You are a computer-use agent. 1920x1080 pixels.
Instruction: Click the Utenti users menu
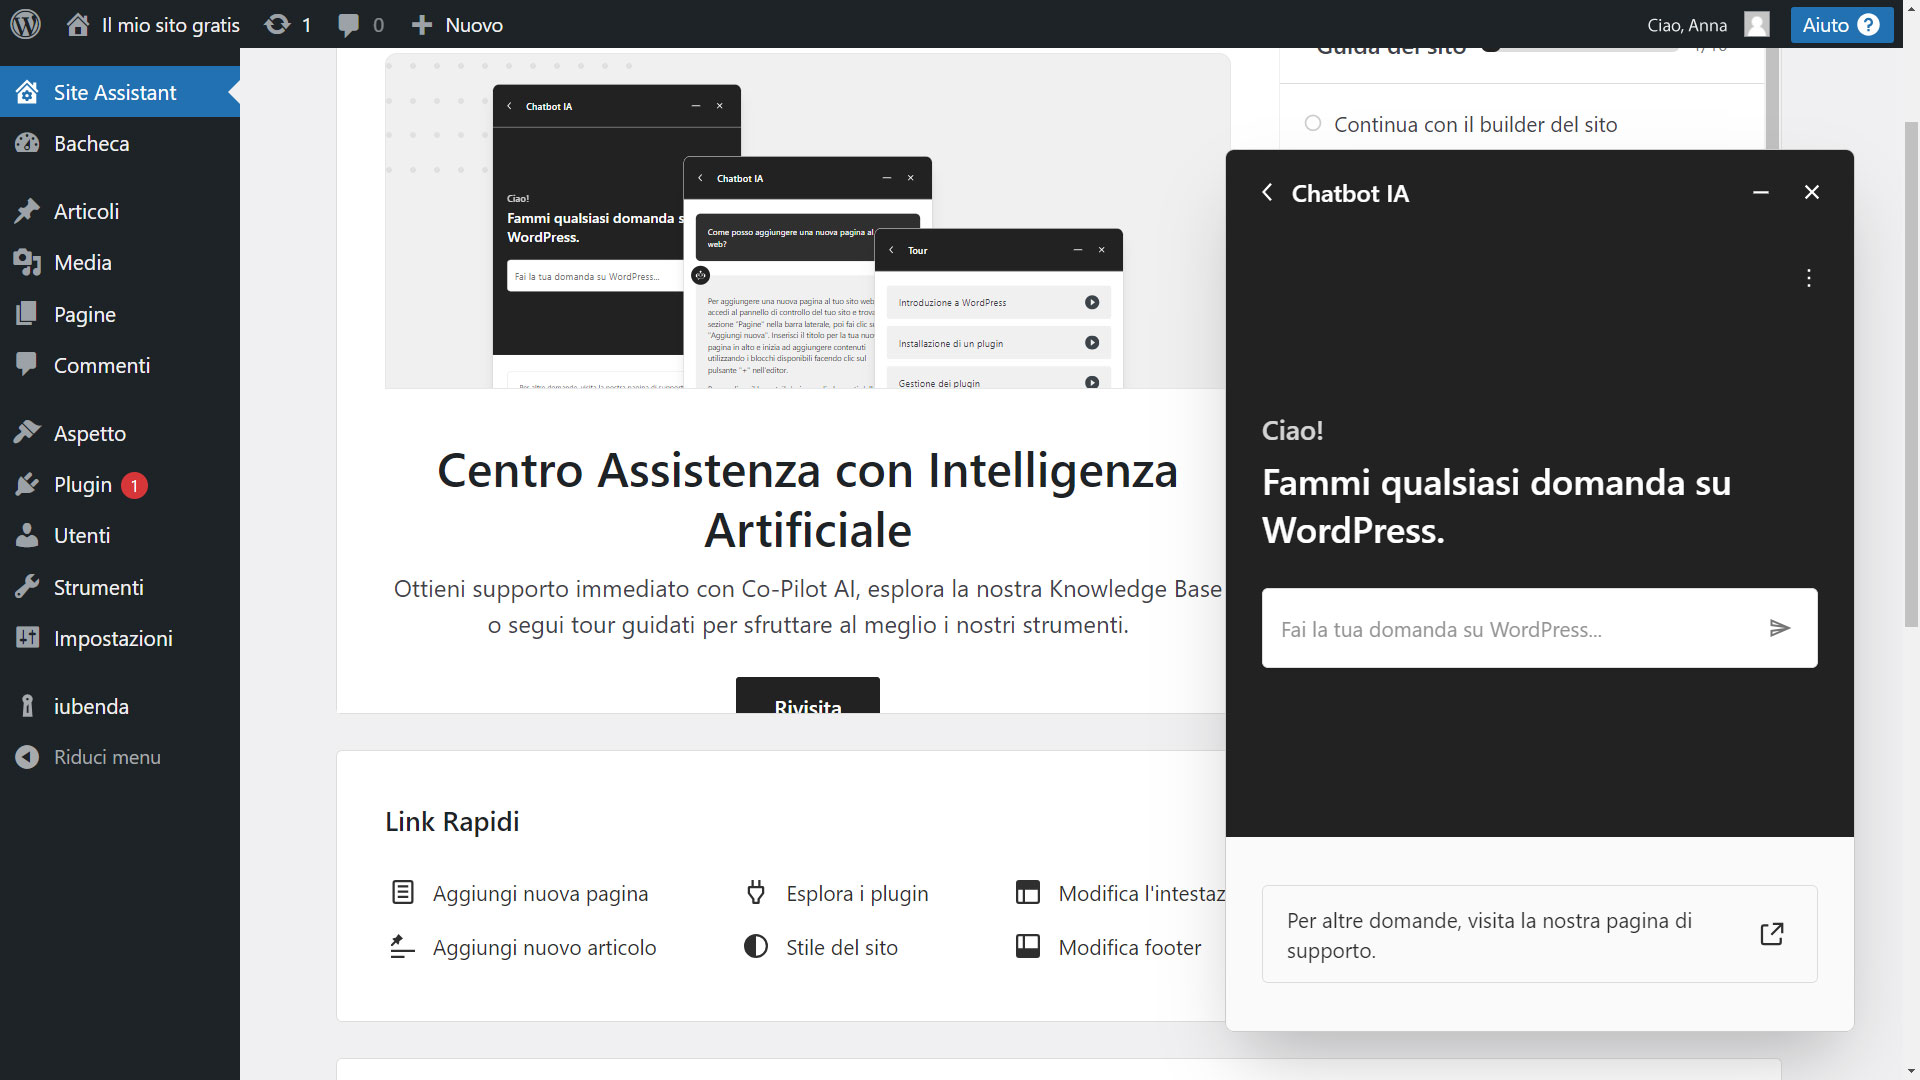click(120, 535)
